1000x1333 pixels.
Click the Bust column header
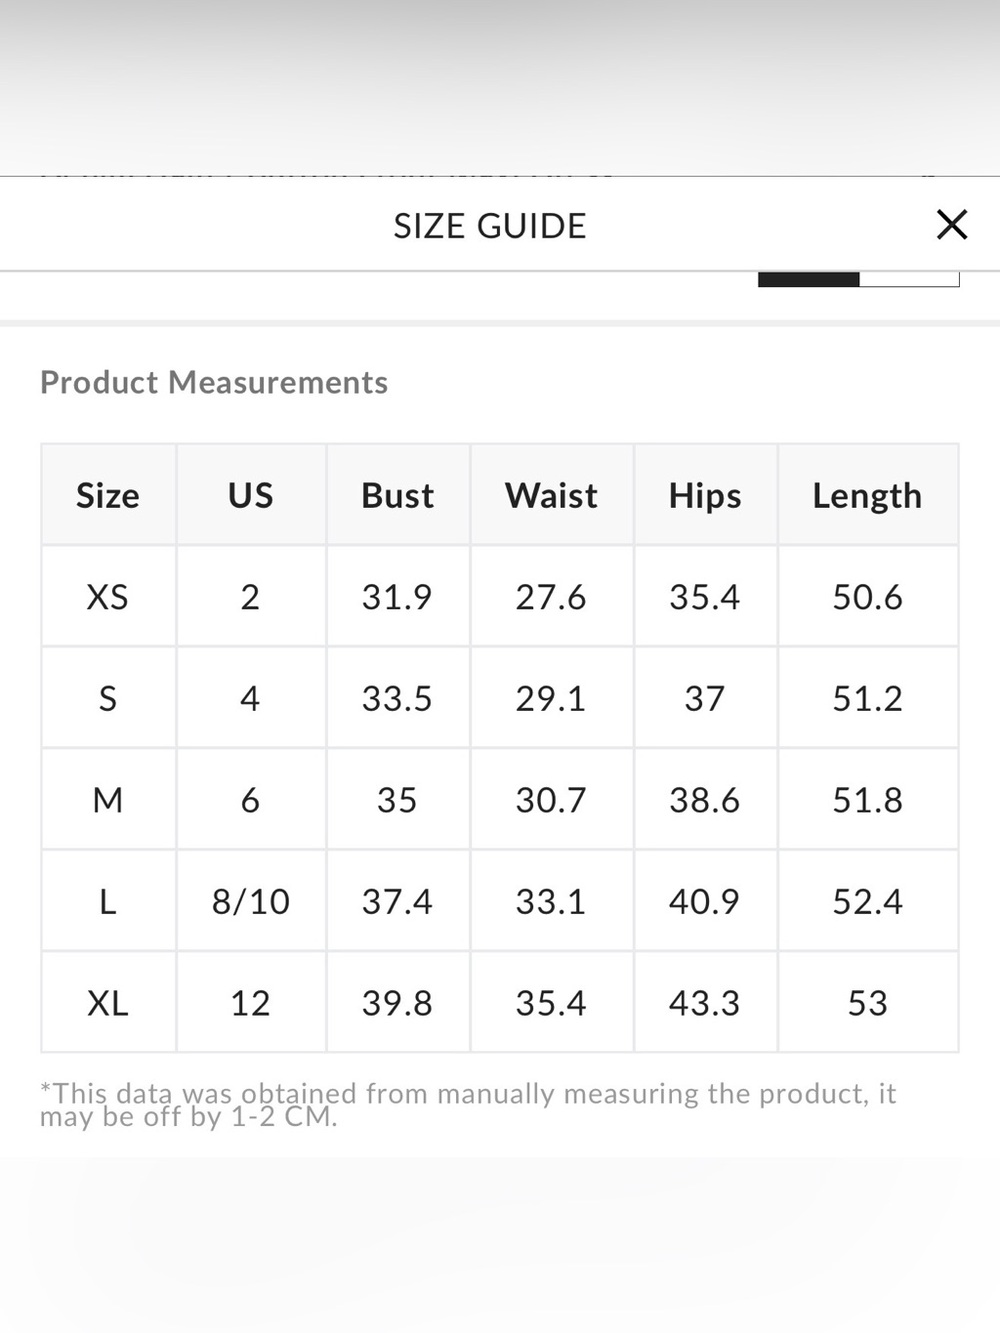point(398,495)
